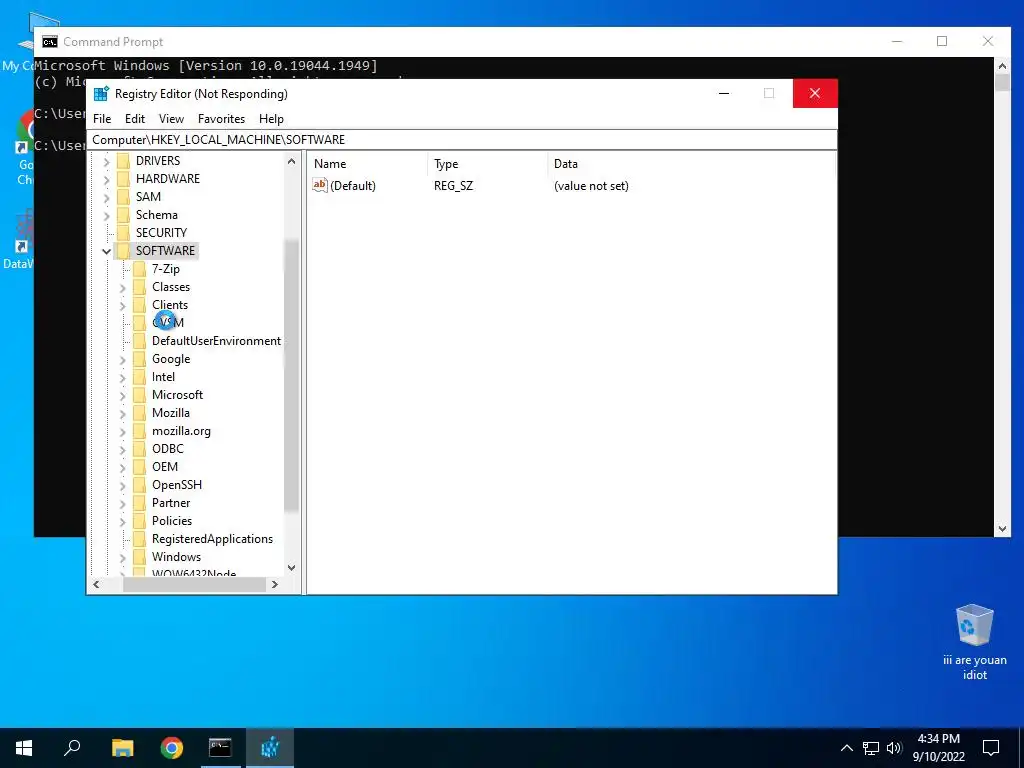This screenshot has width=1024, height=768.
Task: Close the Registry Editor window
Action: click(x=815, y=93)
